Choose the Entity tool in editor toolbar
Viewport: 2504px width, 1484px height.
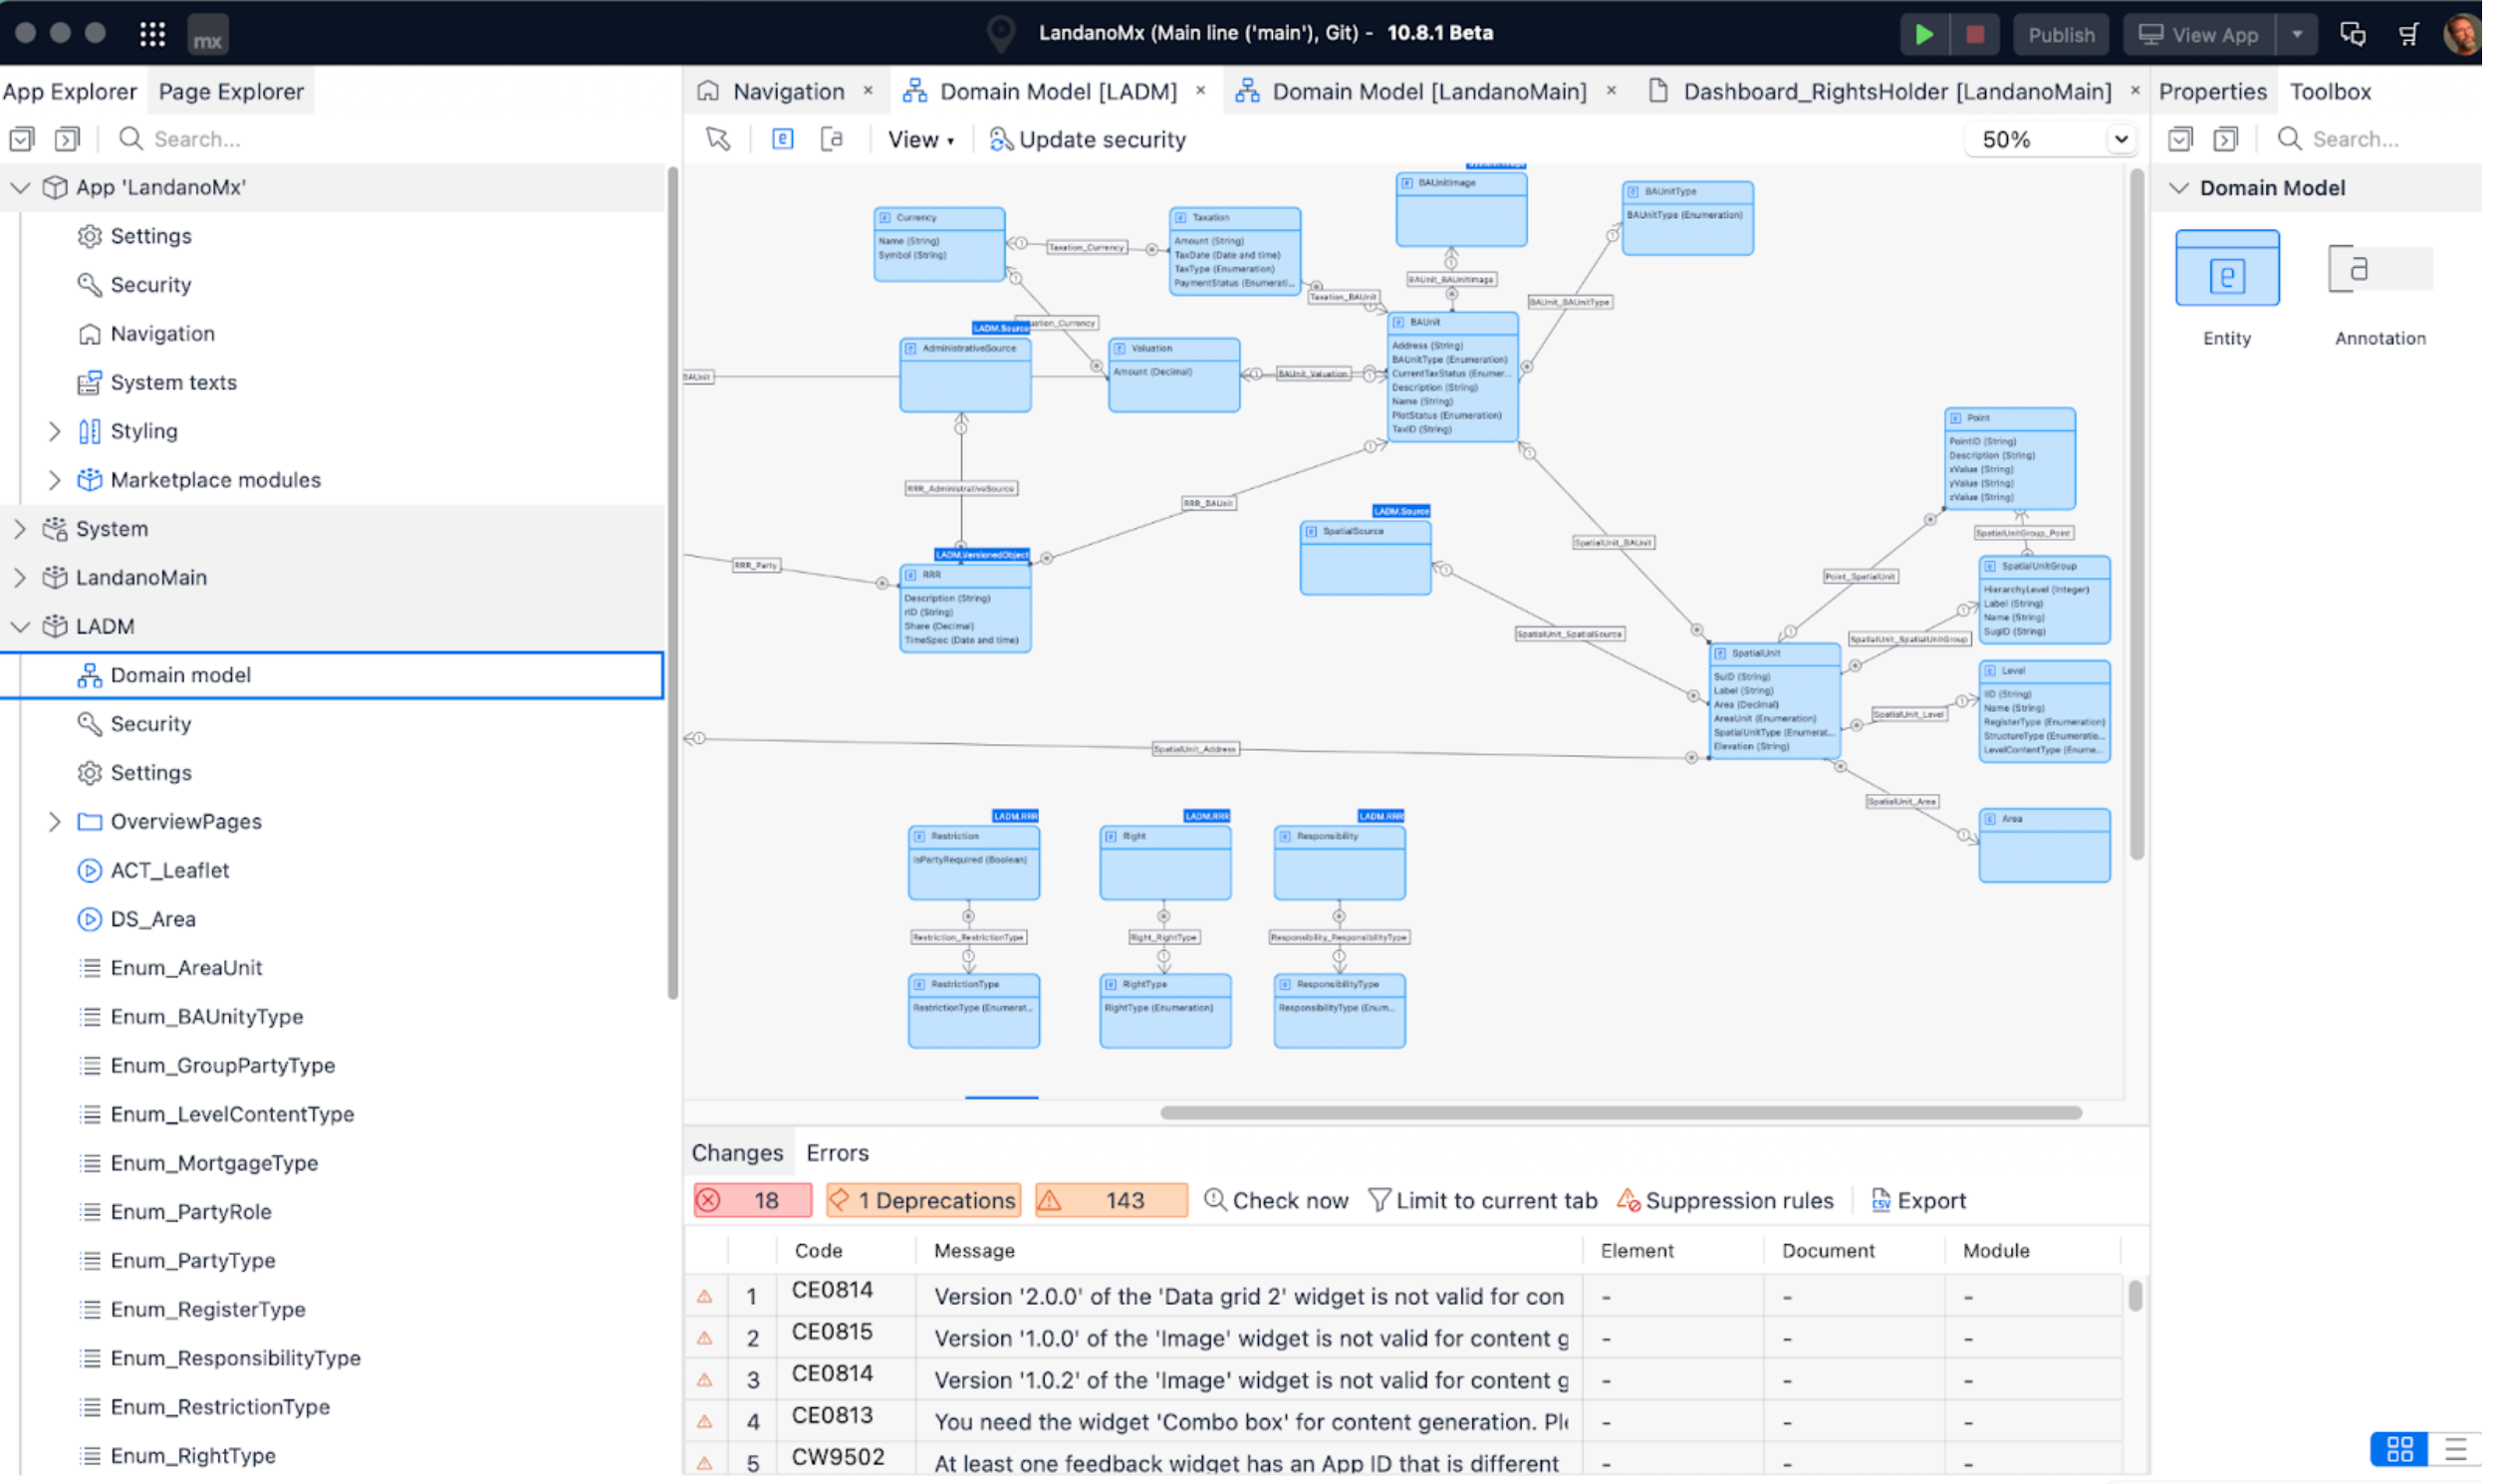pos(782,139)
